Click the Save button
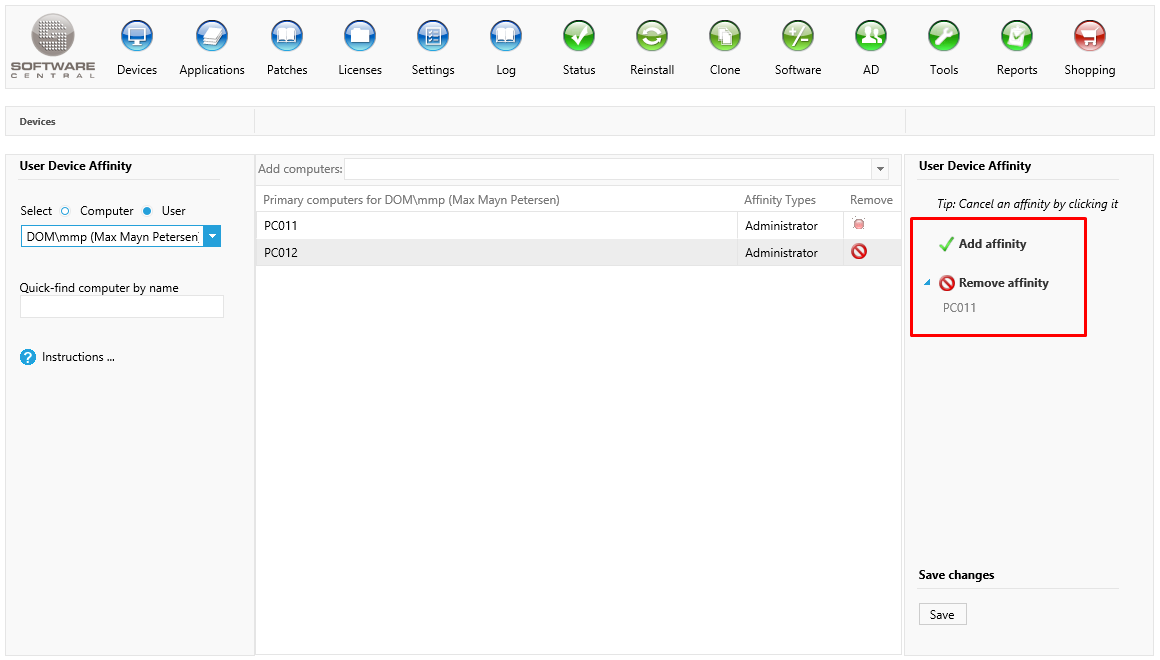The image size is (1160, 660). click(942, 614)
